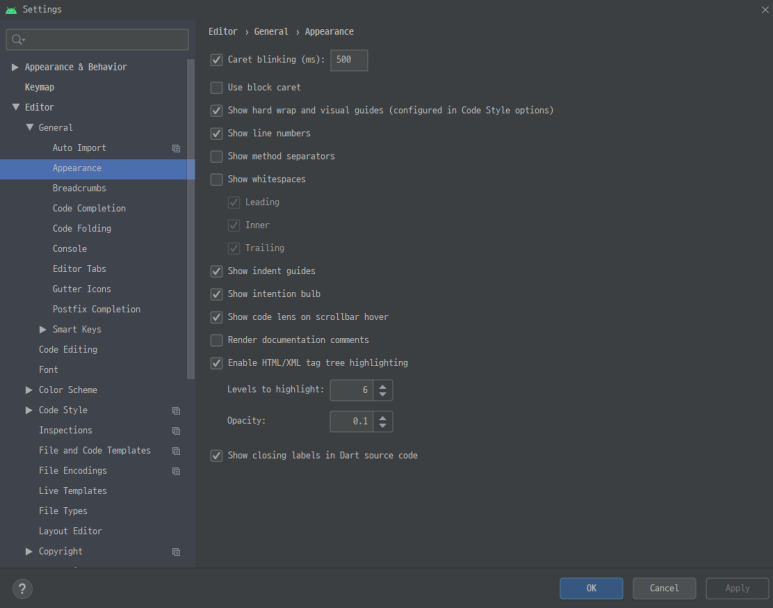773x608 pixels.
Task: Click the project-level icon beside Copyright
Action: [x=176, y=552]
